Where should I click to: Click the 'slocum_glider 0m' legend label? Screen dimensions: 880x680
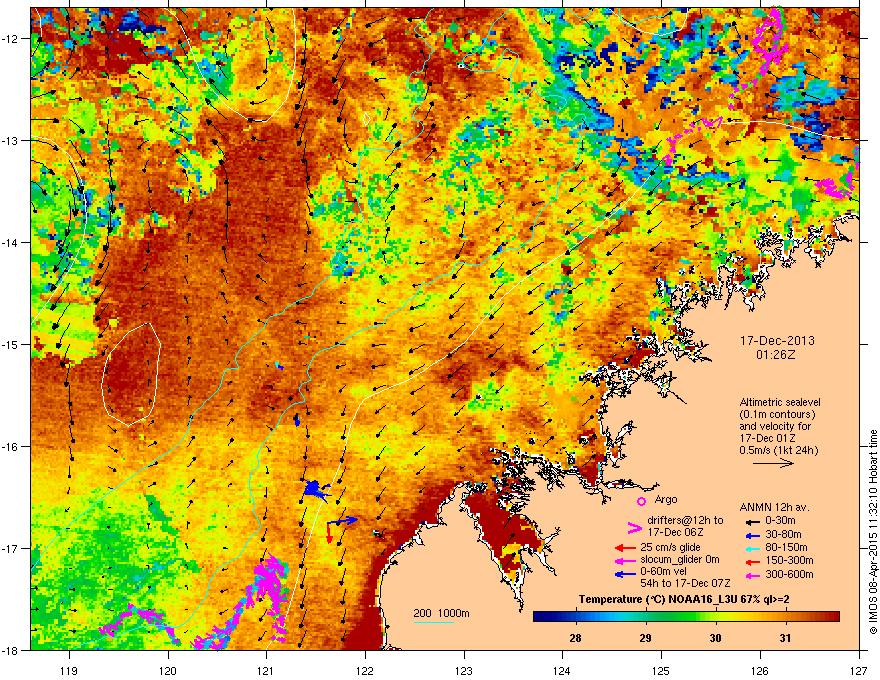coord(680,560)
